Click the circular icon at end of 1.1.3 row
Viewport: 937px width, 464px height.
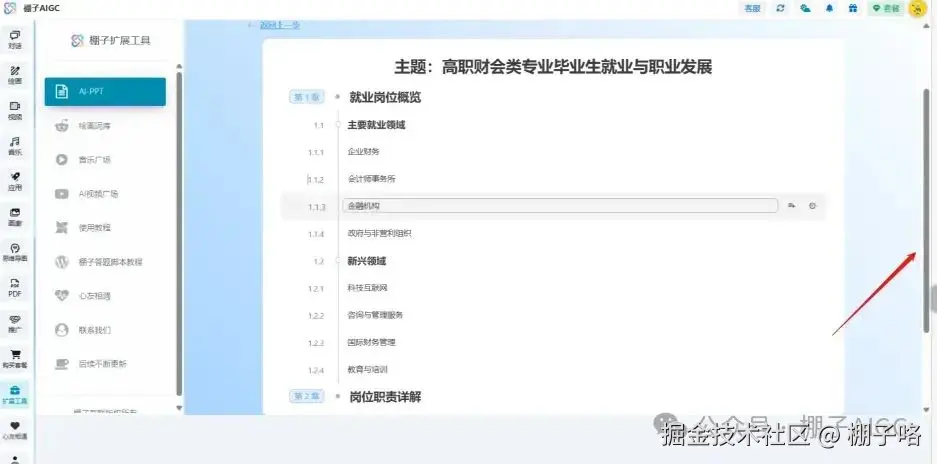pos(812,206)
